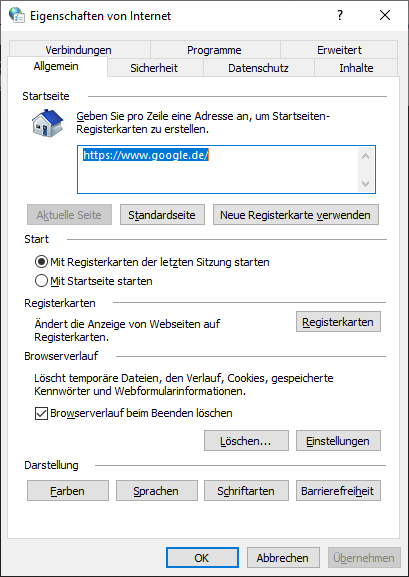
Task: Click the up arrow of the address box scrollbar
Action: coord(365,156)
